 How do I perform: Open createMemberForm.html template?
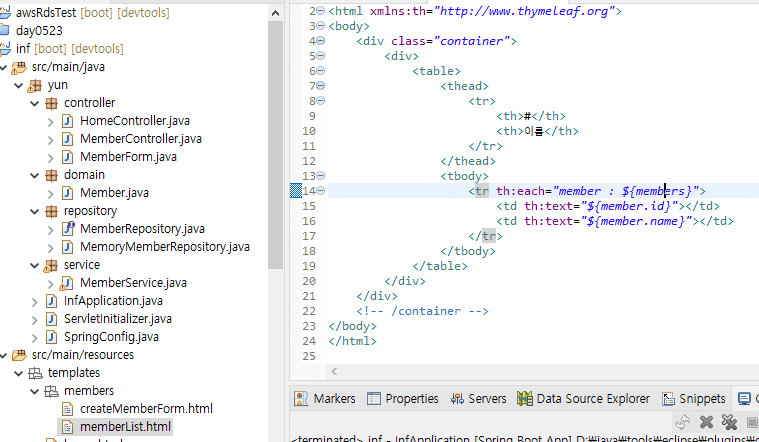(146, 409)
